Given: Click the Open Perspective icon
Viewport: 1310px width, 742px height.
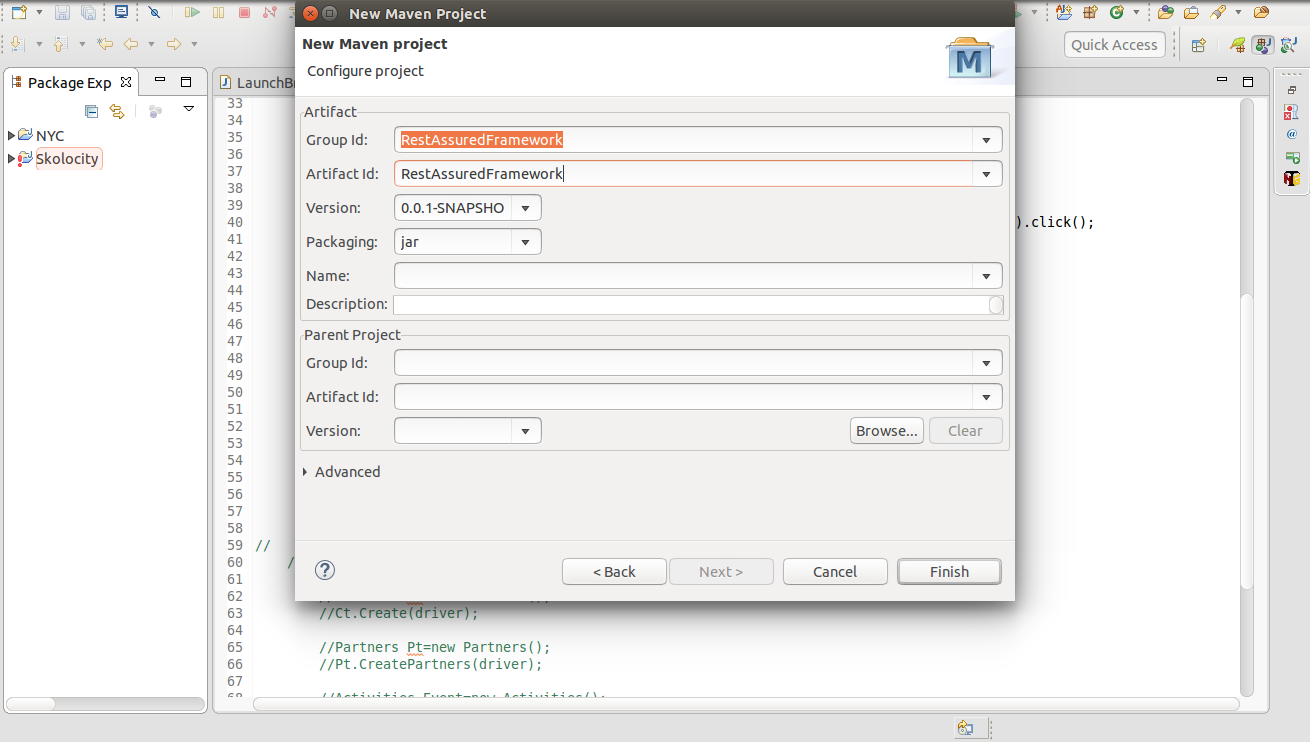Looking at the screenshot, I should 1198,44.
